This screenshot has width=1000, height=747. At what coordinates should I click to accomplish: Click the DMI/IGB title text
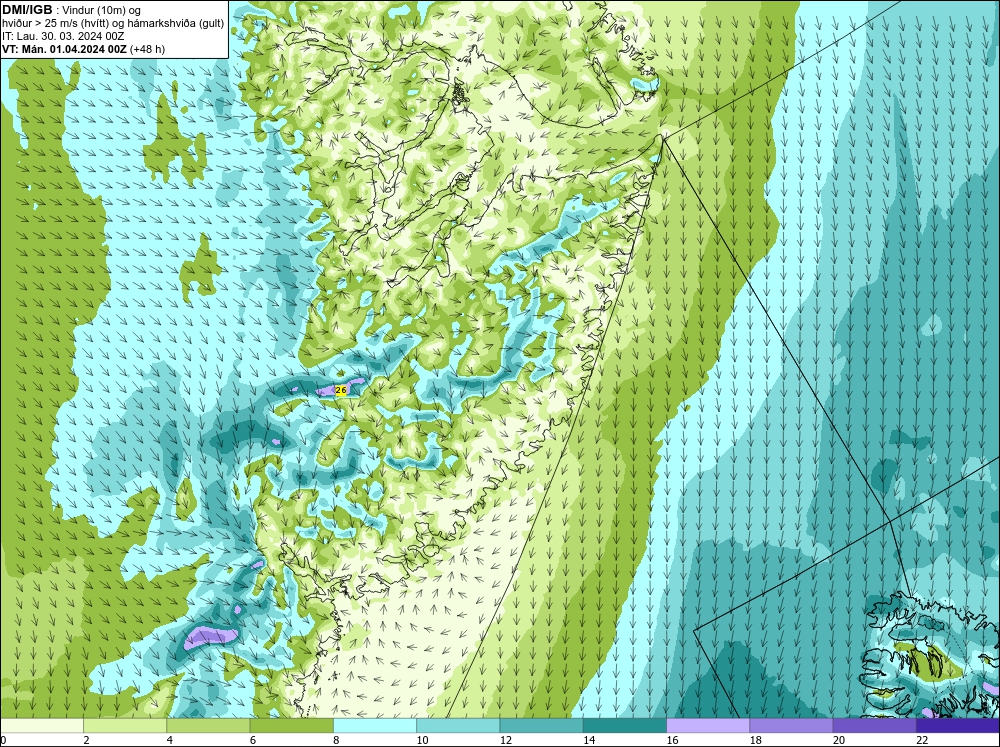tap(27, 10)
